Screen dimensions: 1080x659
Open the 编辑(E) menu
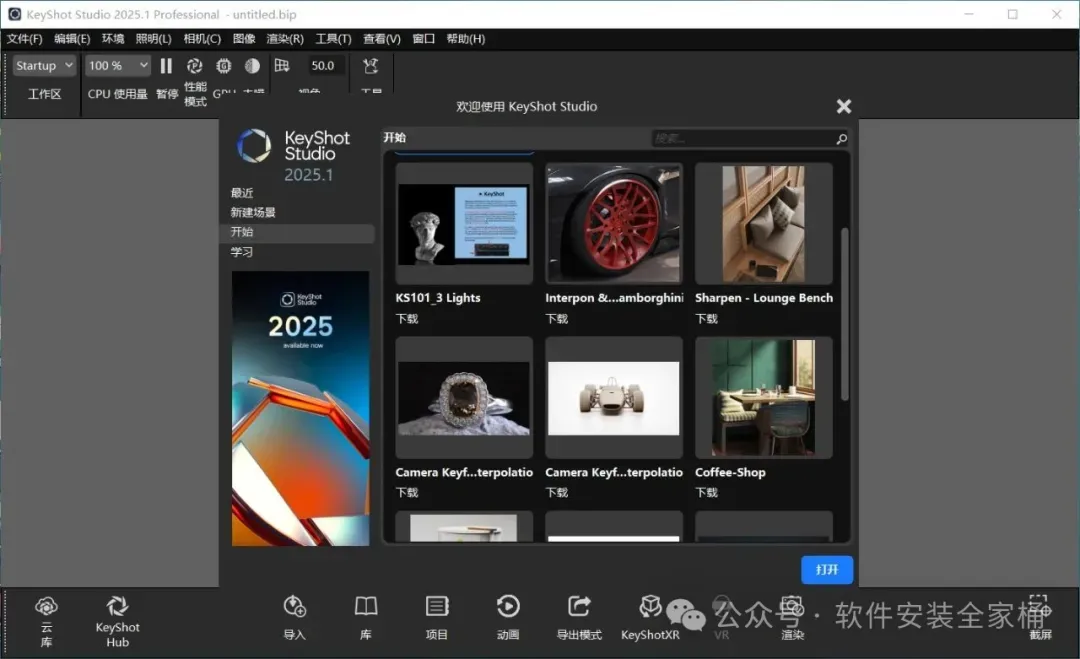click(x=72, y=39)
